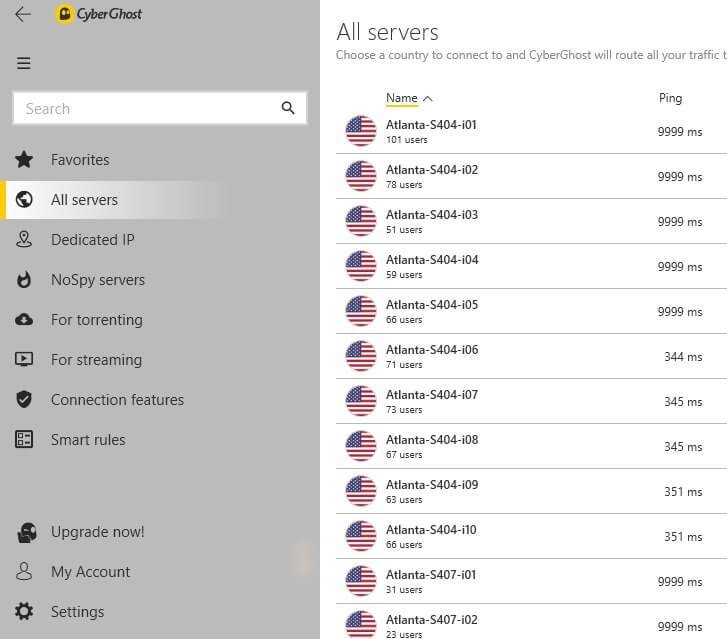Click the Connection features shield icon

(24, 399)
